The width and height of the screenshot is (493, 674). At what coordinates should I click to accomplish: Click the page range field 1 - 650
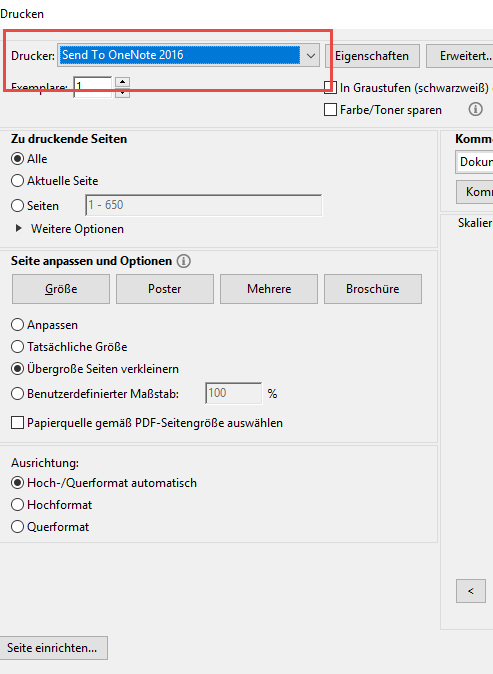(x=203, y=205)
